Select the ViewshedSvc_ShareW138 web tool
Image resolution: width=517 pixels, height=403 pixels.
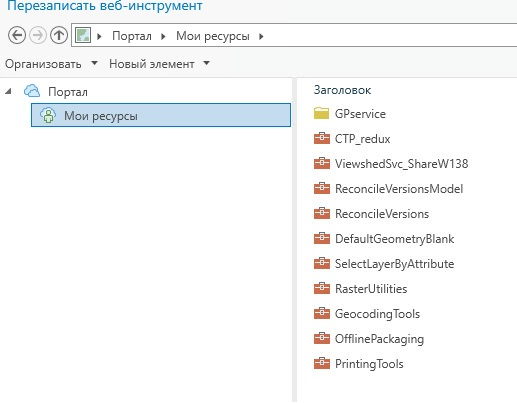point(391,163)
